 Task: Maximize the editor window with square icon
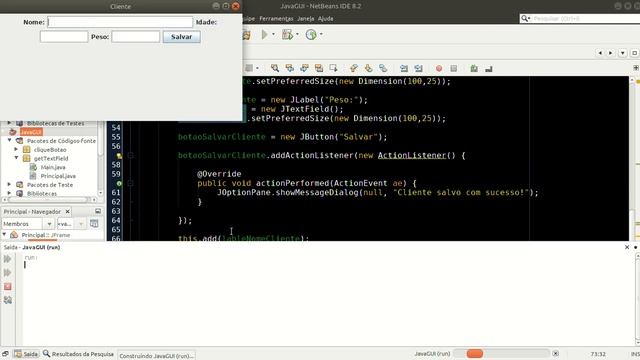pyautogui.click(x=634, y=53)
